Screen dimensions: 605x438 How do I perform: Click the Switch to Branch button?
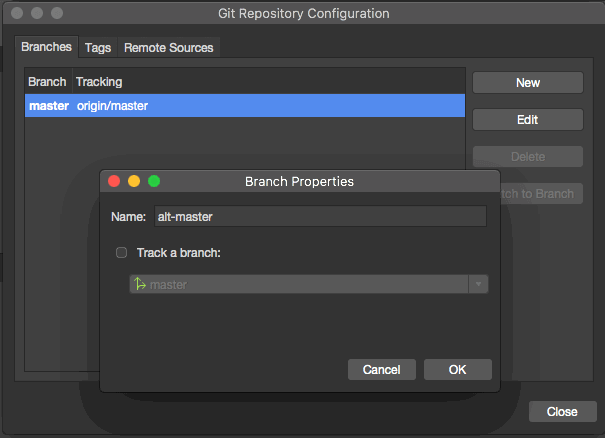(x=541, y=194)
